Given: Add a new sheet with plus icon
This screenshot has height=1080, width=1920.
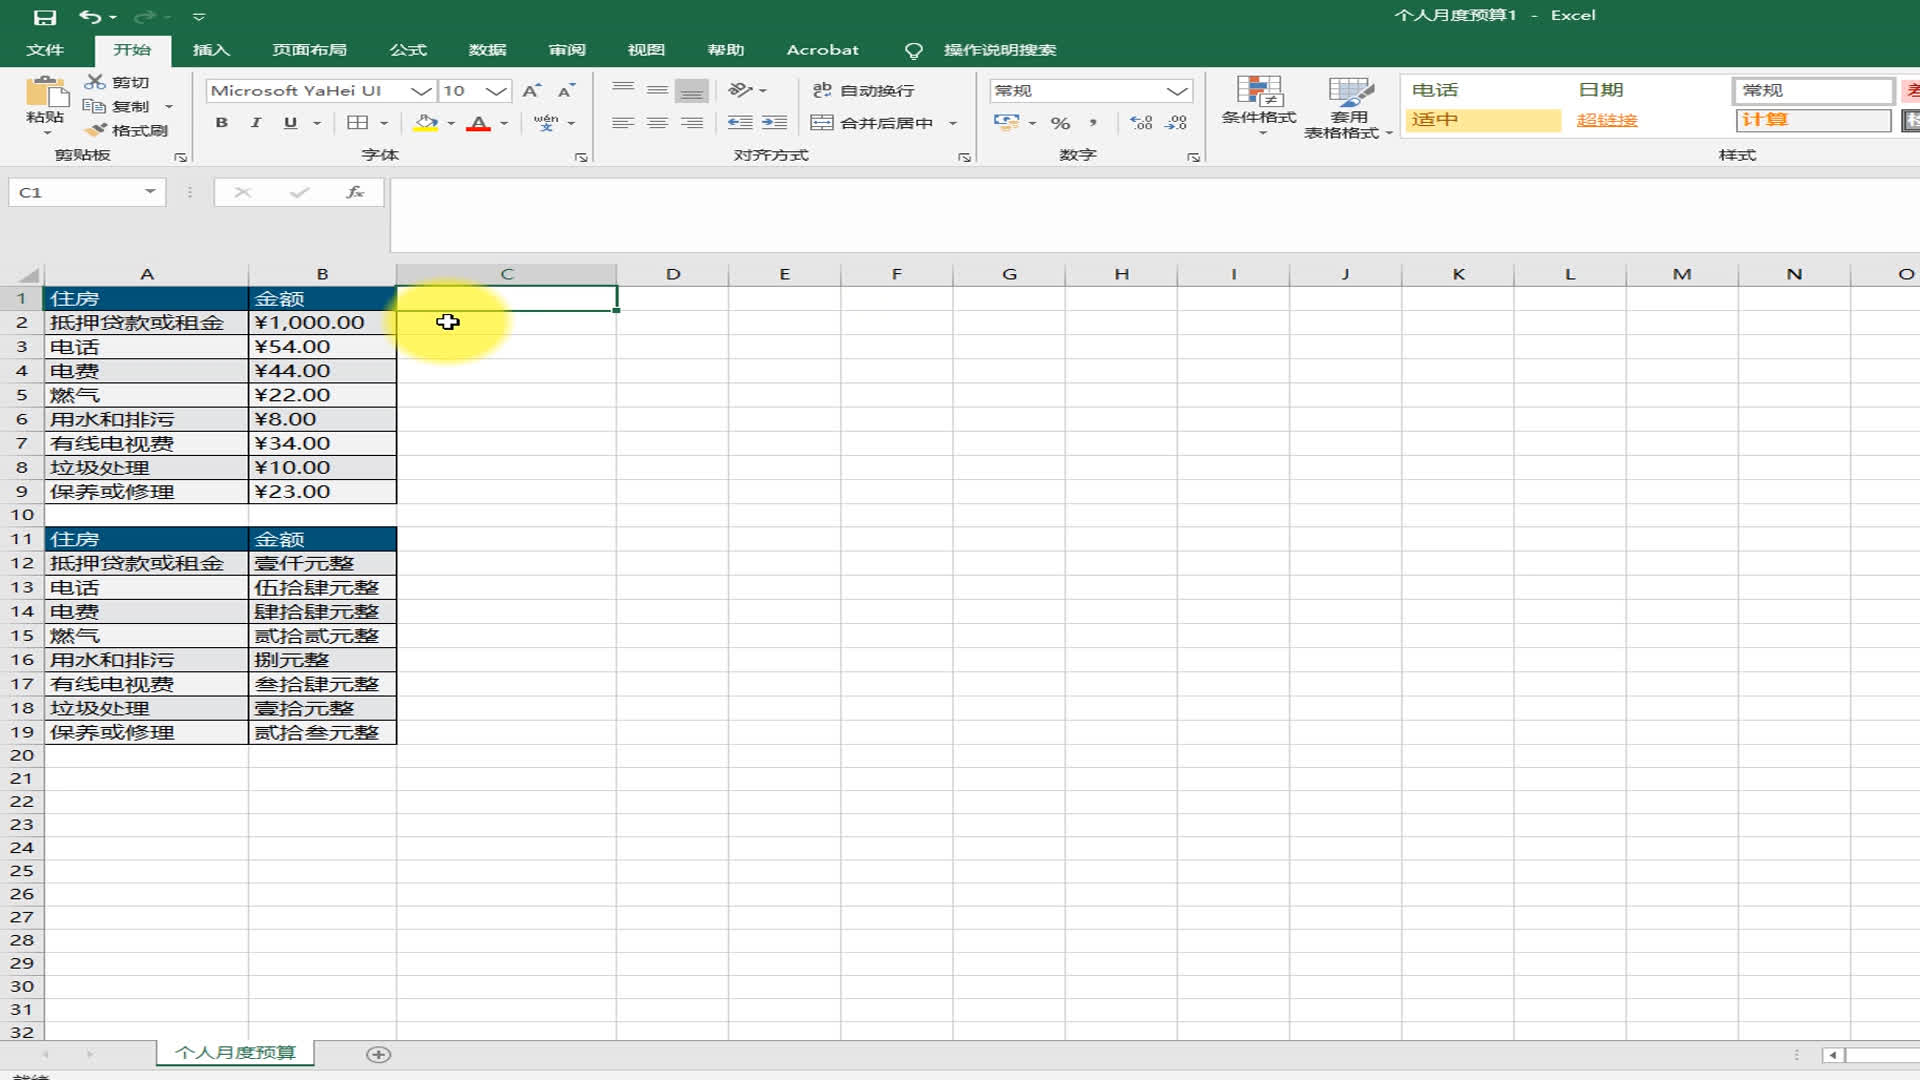Looking at the screenshot, I should [x=378, y=1054].
